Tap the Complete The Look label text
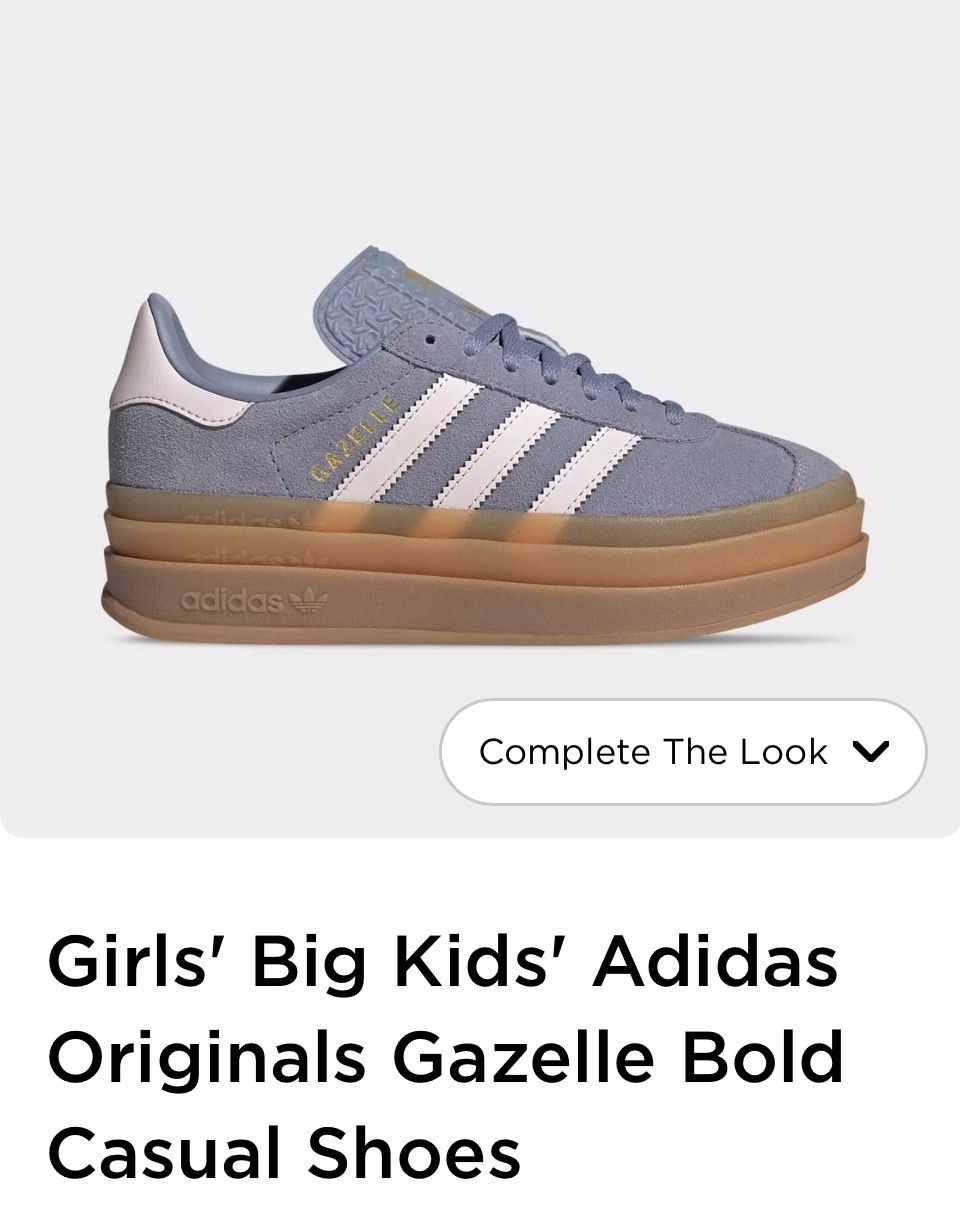Viewport: 960px width, 1218px height. pyautogui.click(x=653, y=751)
